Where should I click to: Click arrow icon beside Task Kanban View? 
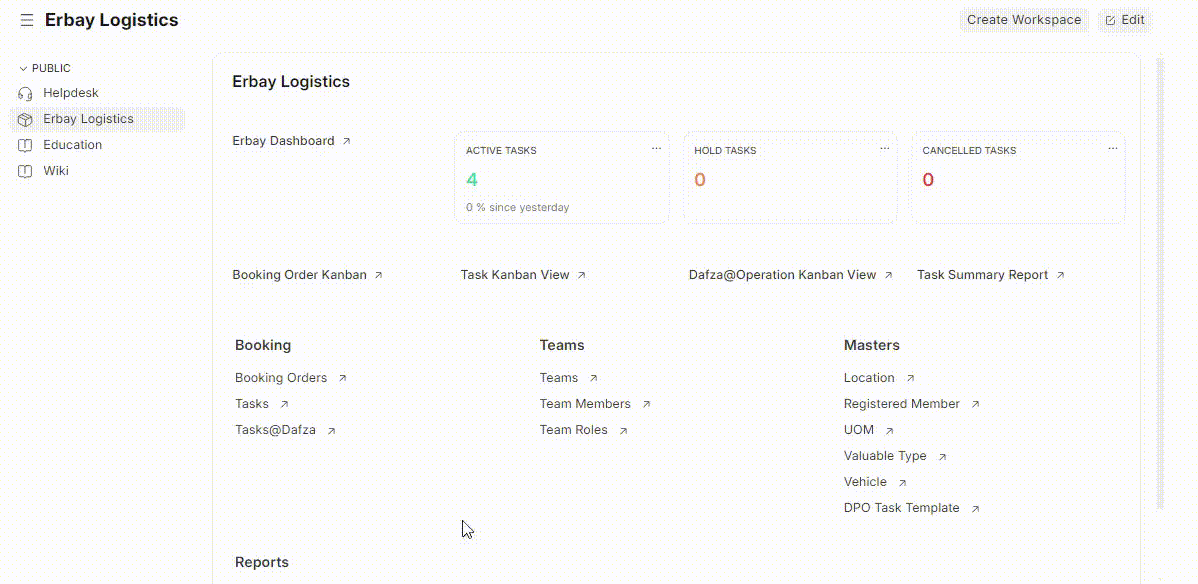(581, 275)
